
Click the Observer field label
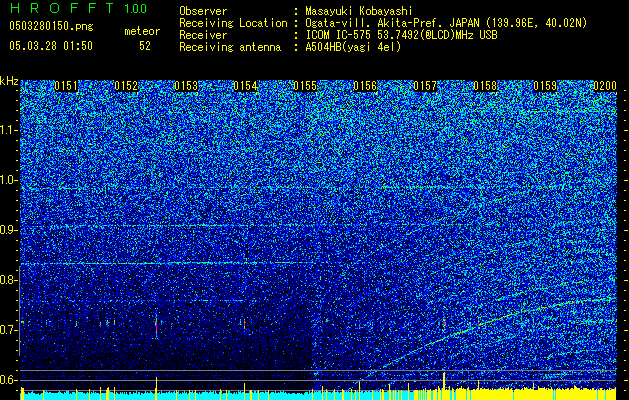203,11
